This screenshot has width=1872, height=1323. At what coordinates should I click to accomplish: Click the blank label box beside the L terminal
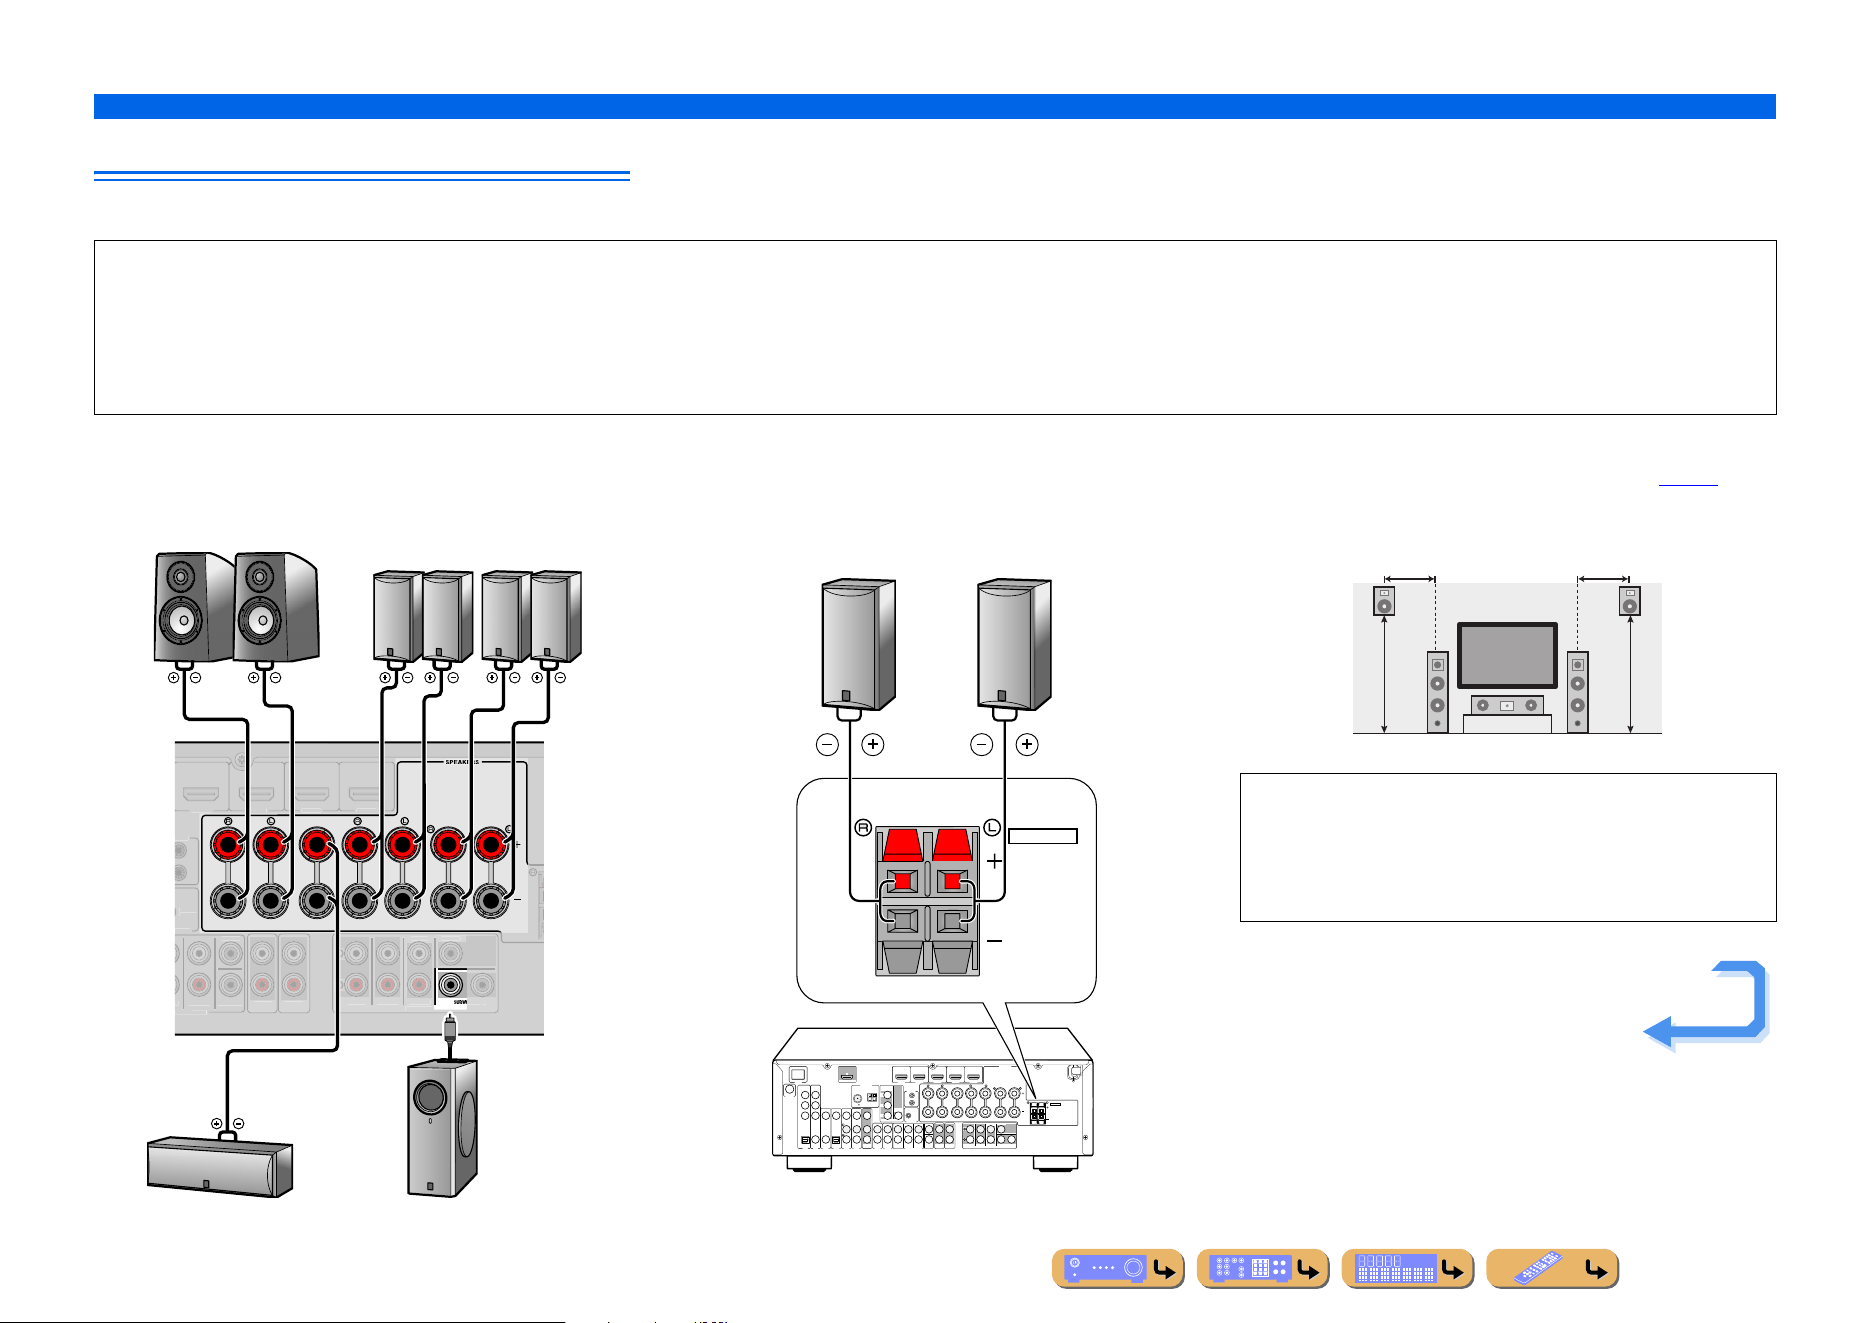coord(1042,836)
